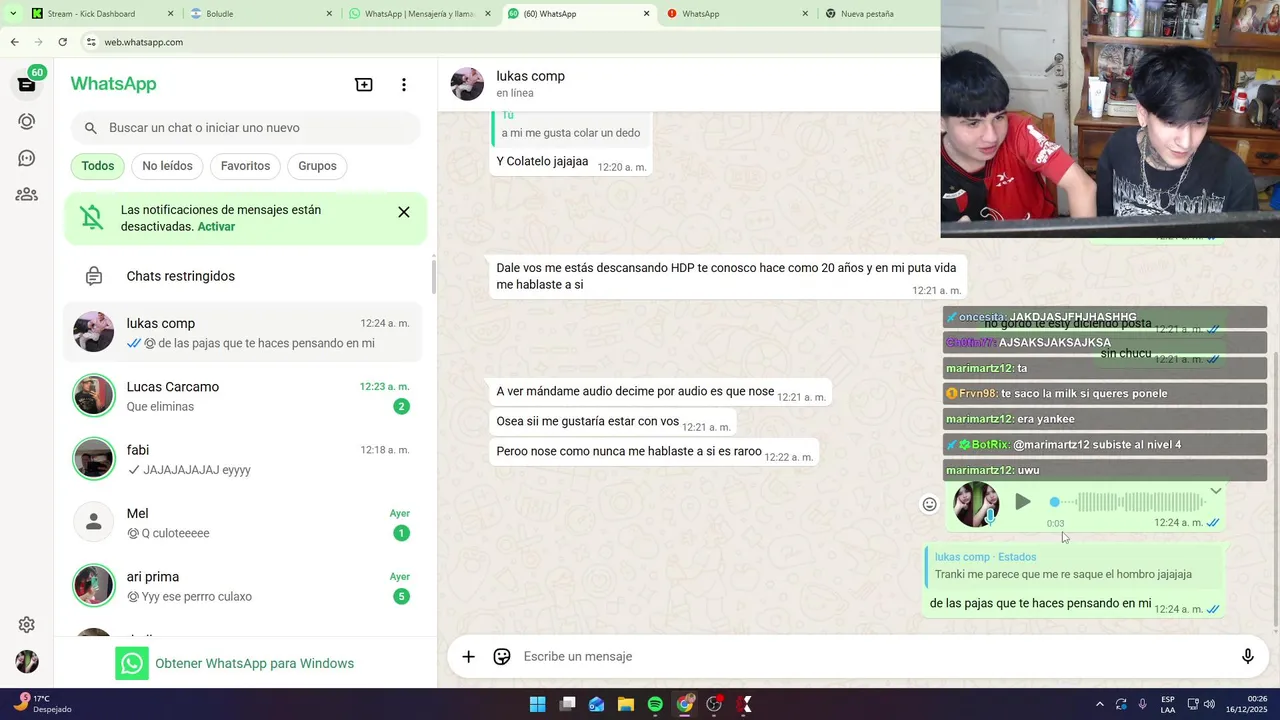The width and height of the screenshot is (1280, 720).
Task: Switch to the Boludle browser tab
Action: pos(262,14)
